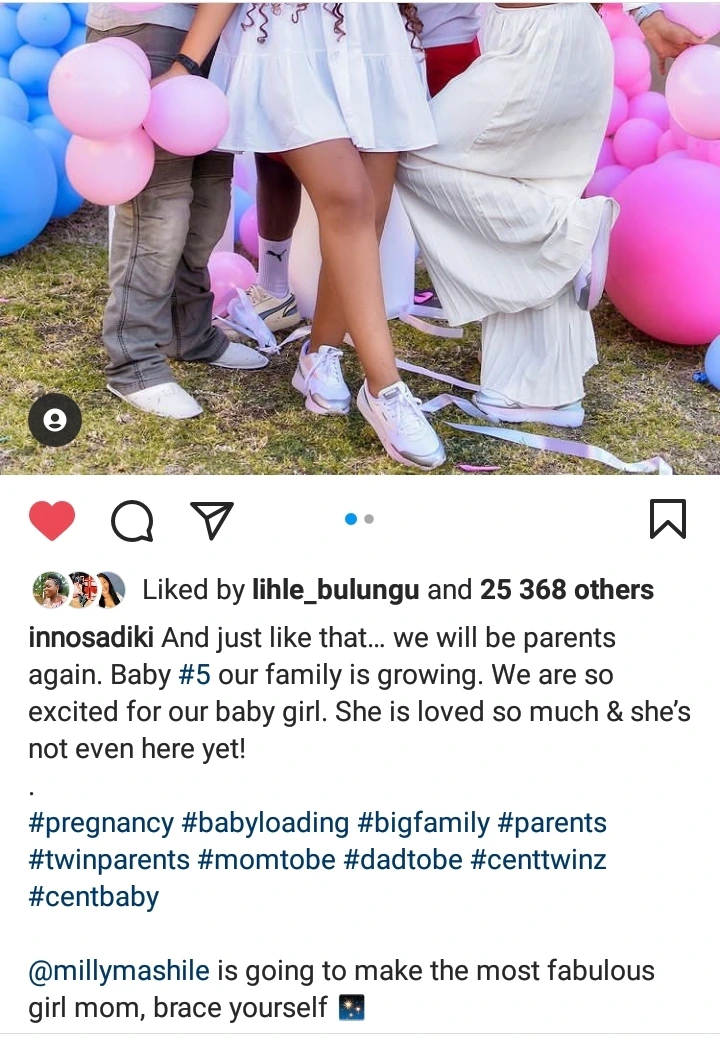Screen dimensions: 720x1038
Task: Tap the #5 hashtag in caption
Action: (x=195, y=675)
